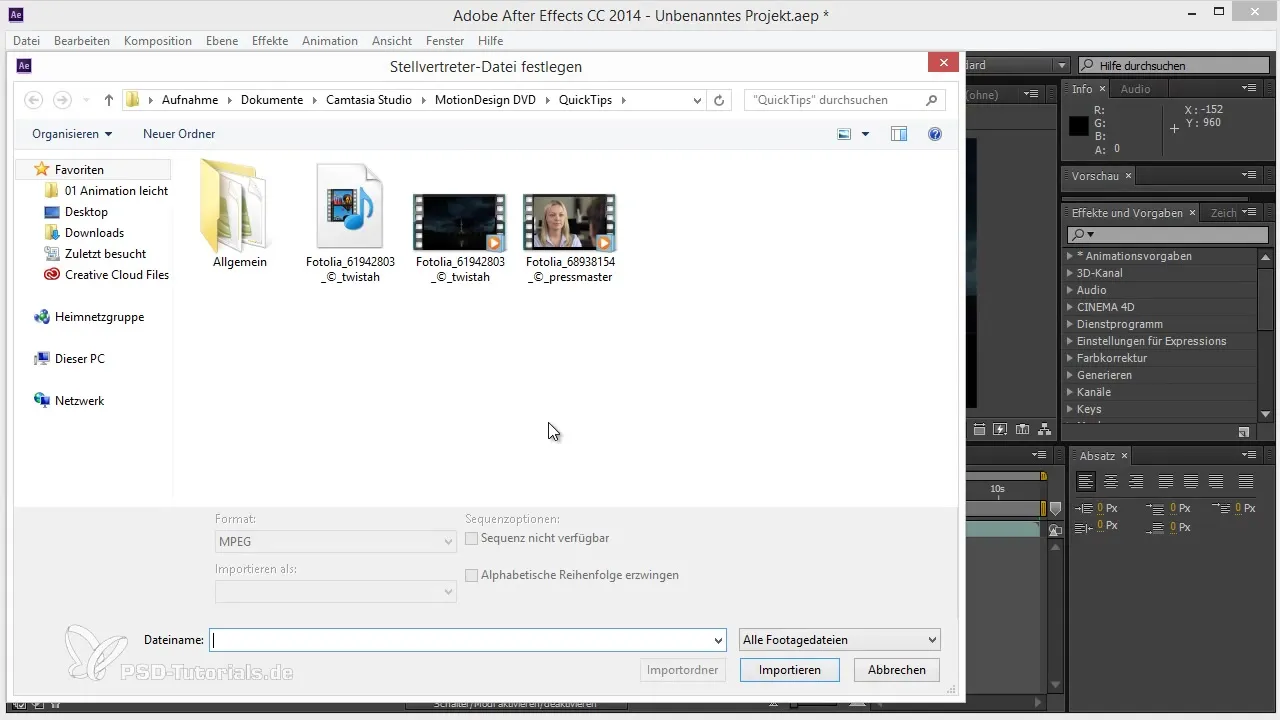Open the Dateiname history dropdown arrow
This screenshot has width=1280, height=720.
[x=718, y=640]
